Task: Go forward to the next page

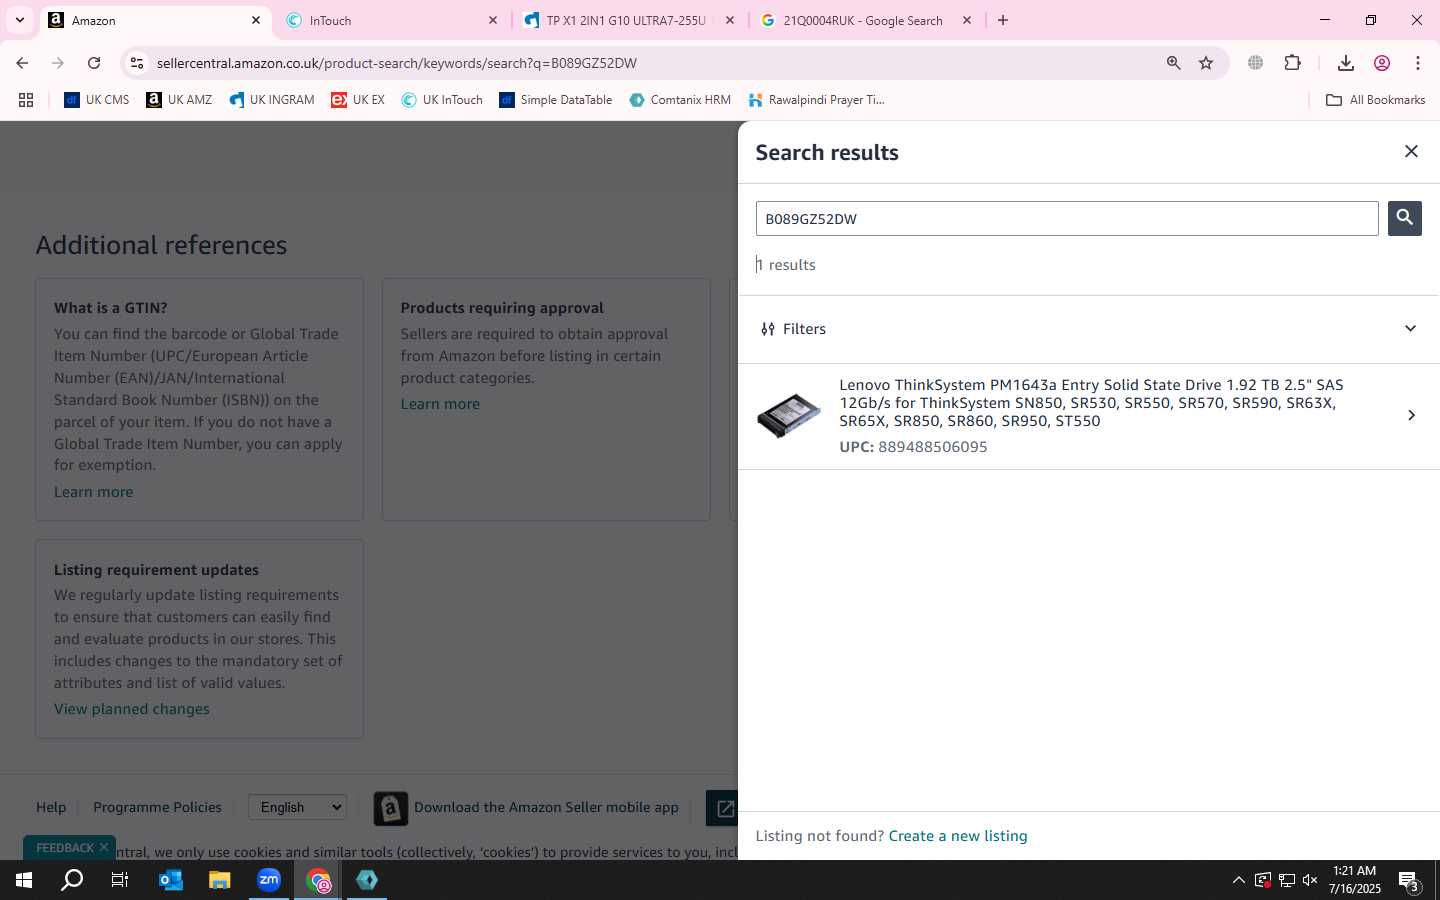Action: [x=58, y=63]
